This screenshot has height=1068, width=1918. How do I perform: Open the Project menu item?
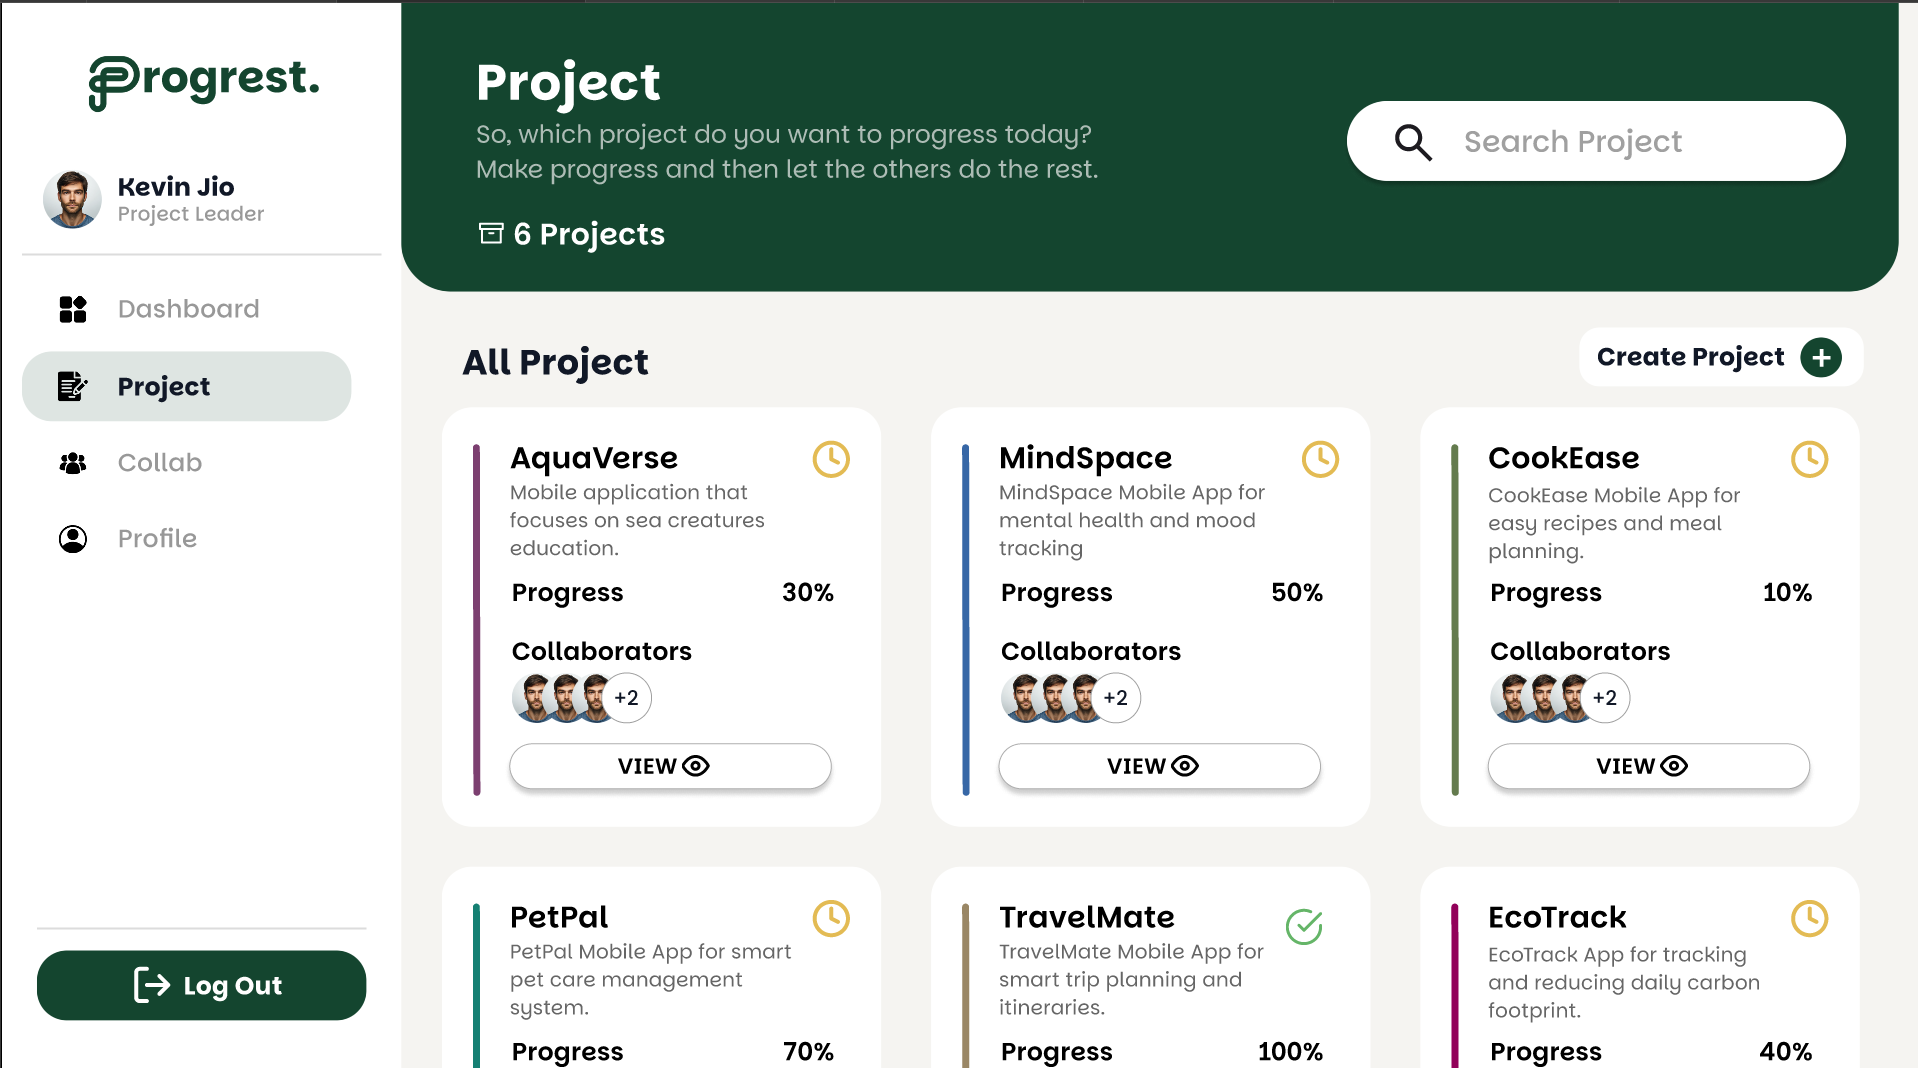click(x=187, y=386)
